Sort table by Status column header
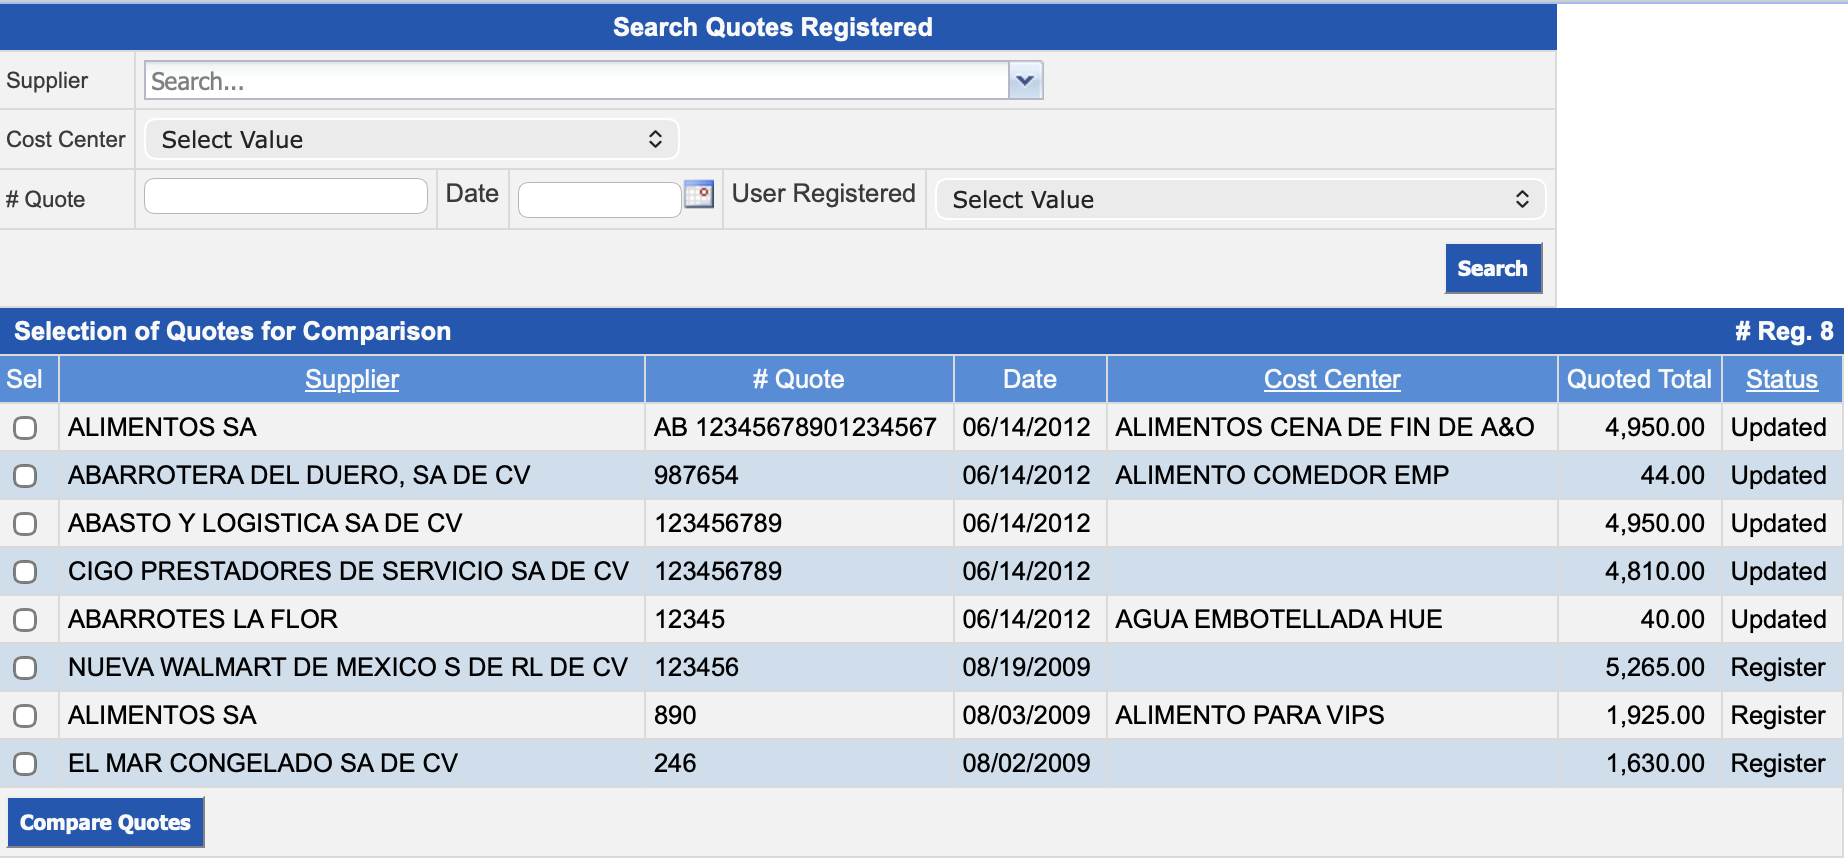Image resolution: width=1848 pixels, height=864 pixels. [1781, 380]
